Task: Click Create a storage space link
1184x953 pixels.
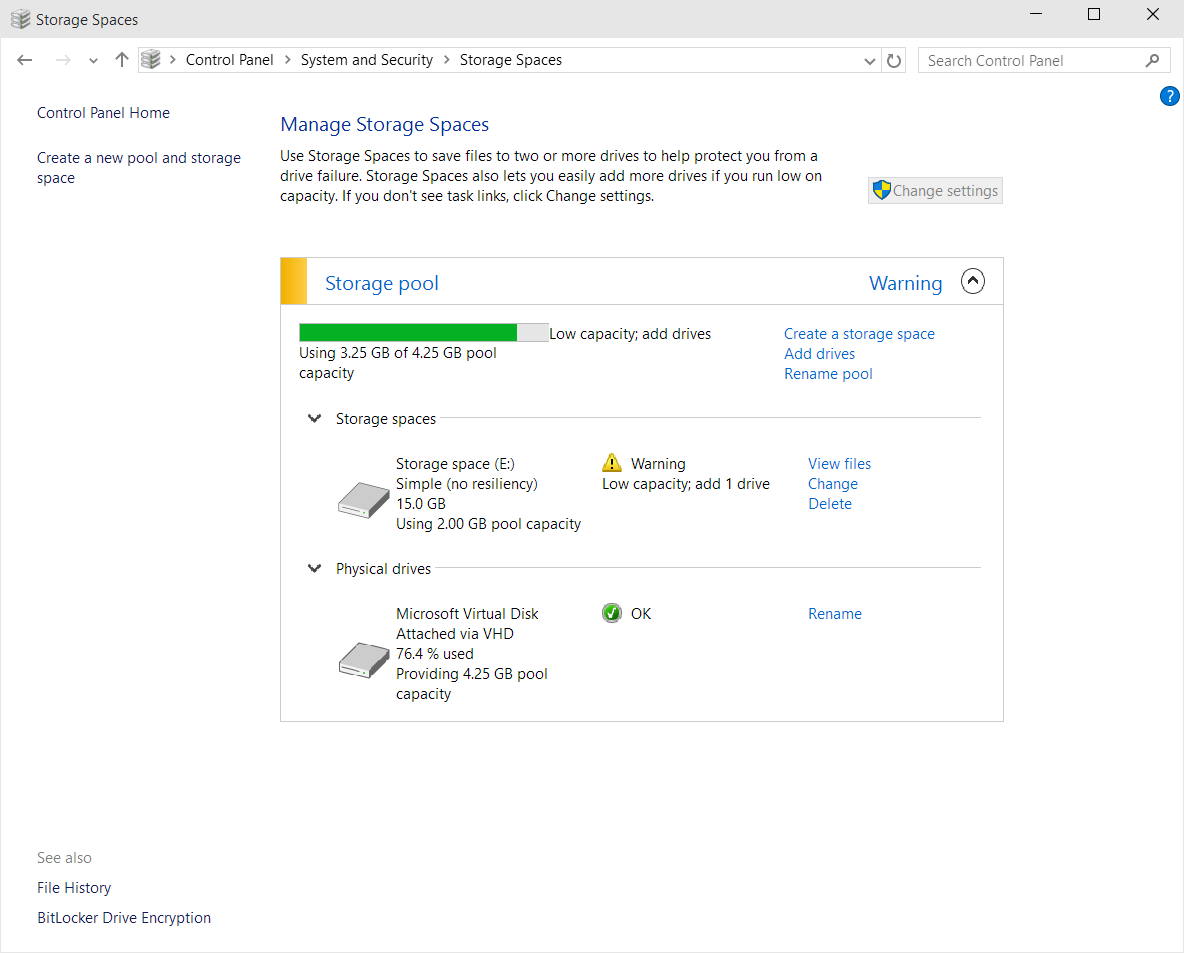Action: coord(859,334)
